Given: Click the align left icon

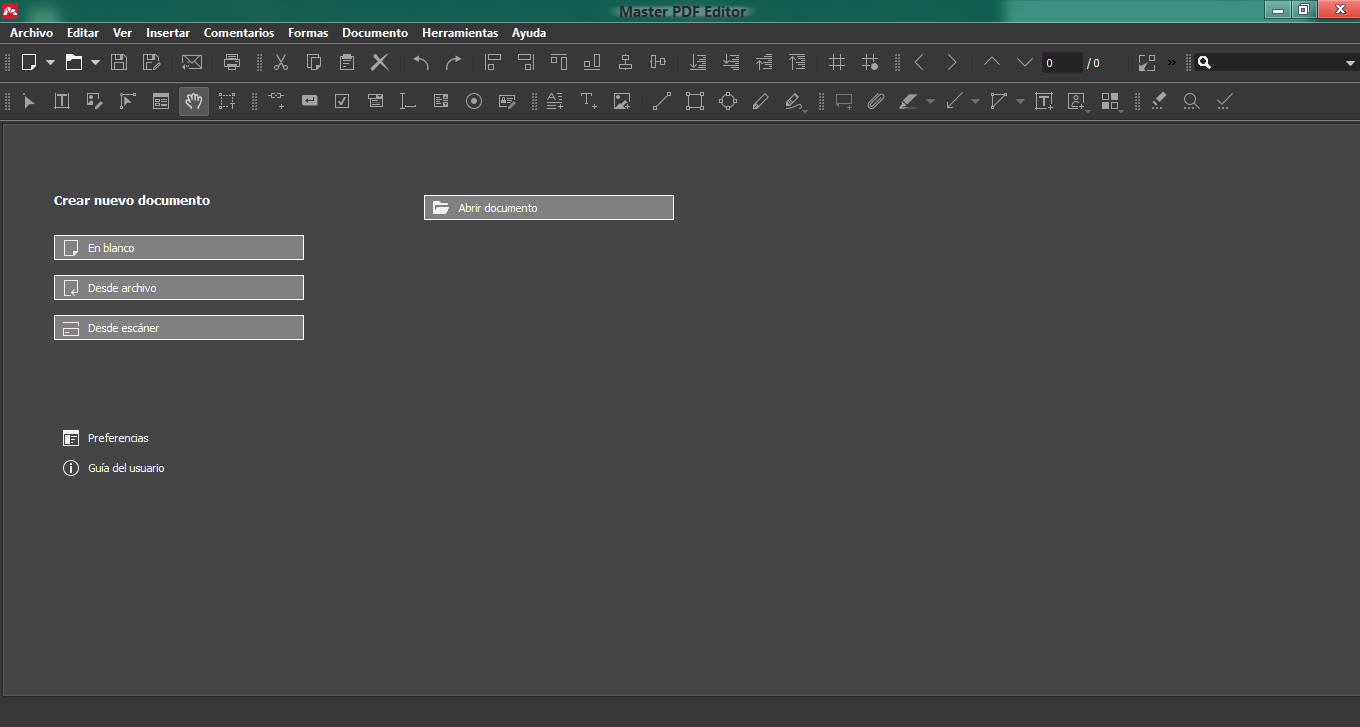Looking at the screenshot, I should [493, 62].
